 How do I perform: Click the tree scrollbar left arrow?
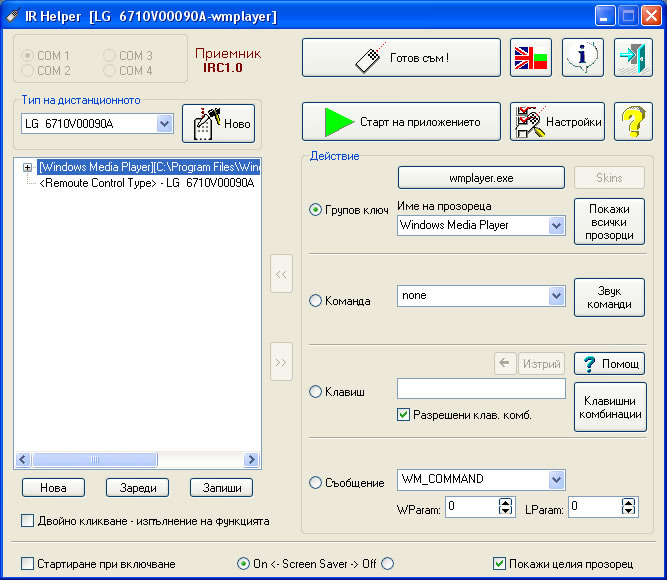pyautogui.click(x=23, y=460)
